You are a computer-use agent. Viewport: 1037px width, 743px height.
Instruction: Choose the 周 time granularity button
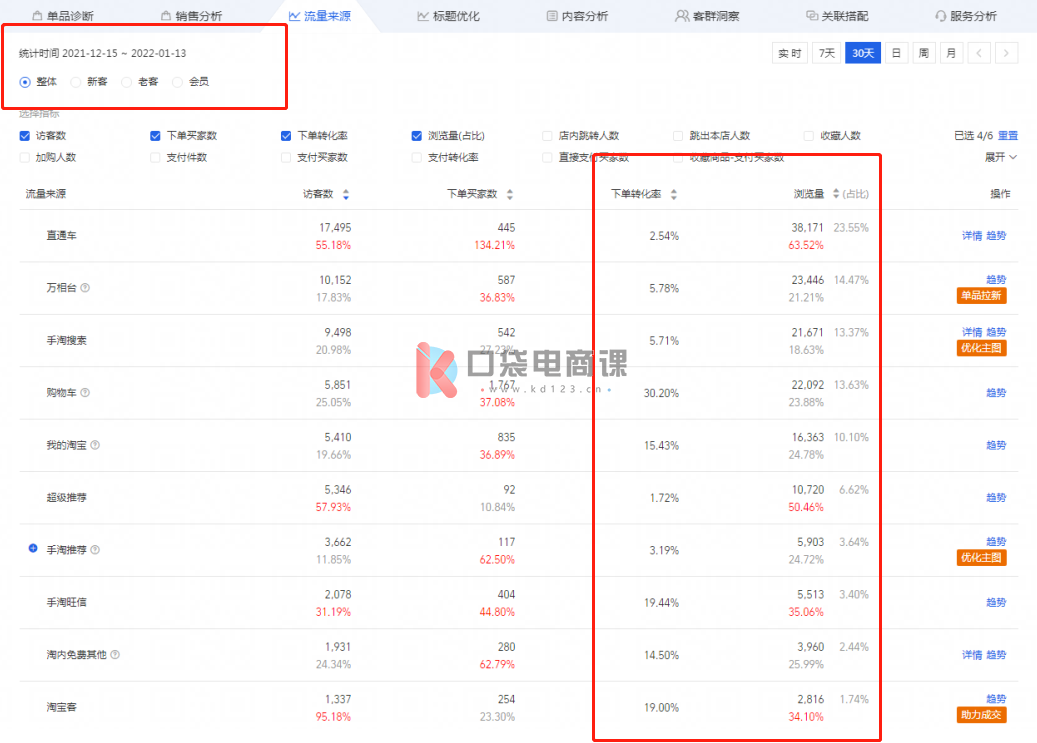coord(924,53)
